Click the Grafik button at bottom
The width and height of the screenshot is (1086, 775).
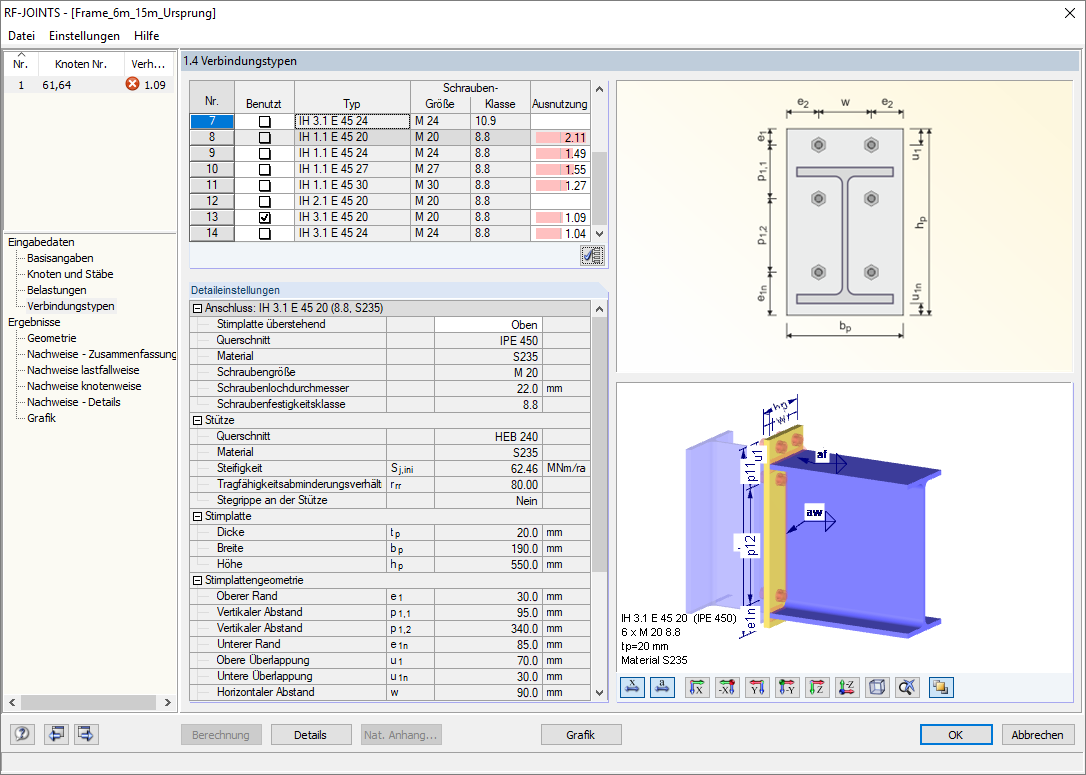click(580, 735)
